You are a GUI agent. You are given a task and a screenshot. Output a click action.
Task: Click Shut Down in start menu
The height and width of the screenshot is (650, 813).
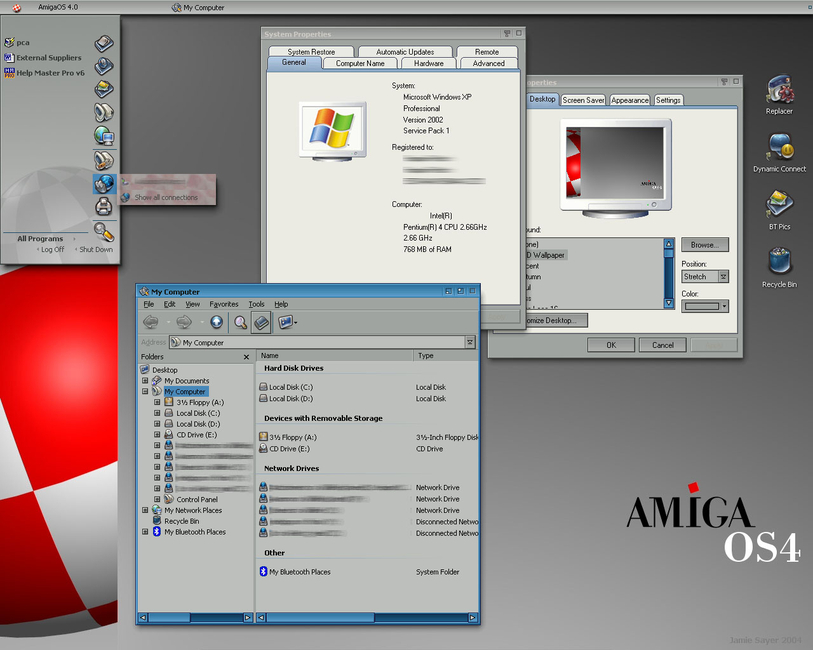tap(95, 249)
